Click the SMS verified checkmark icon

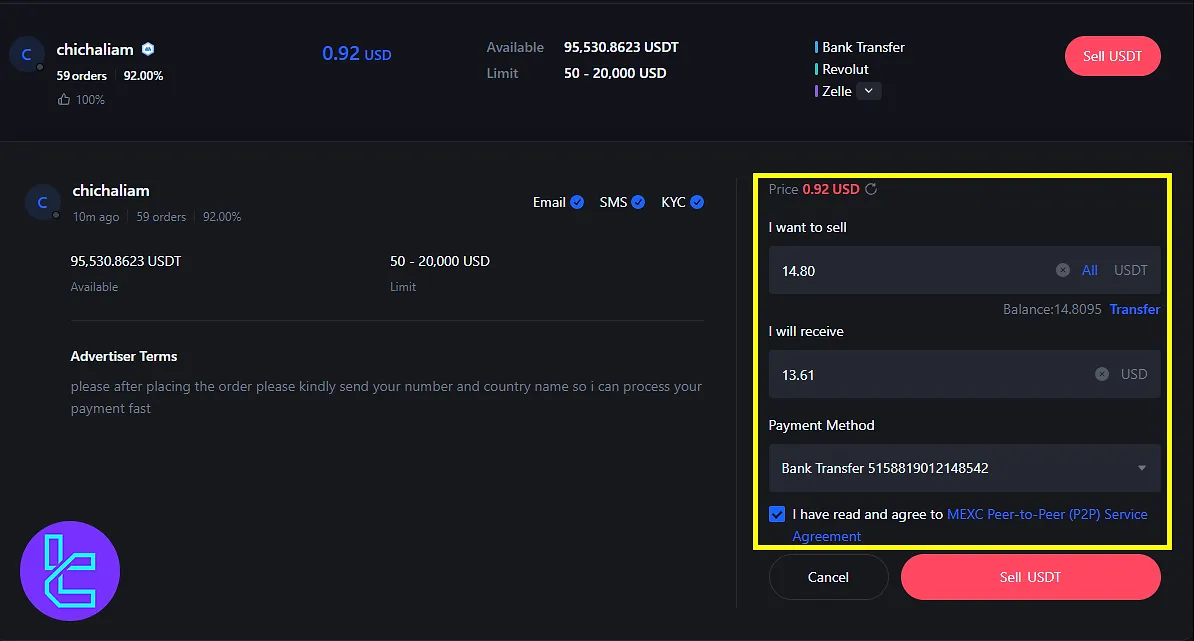click(638, 202)
